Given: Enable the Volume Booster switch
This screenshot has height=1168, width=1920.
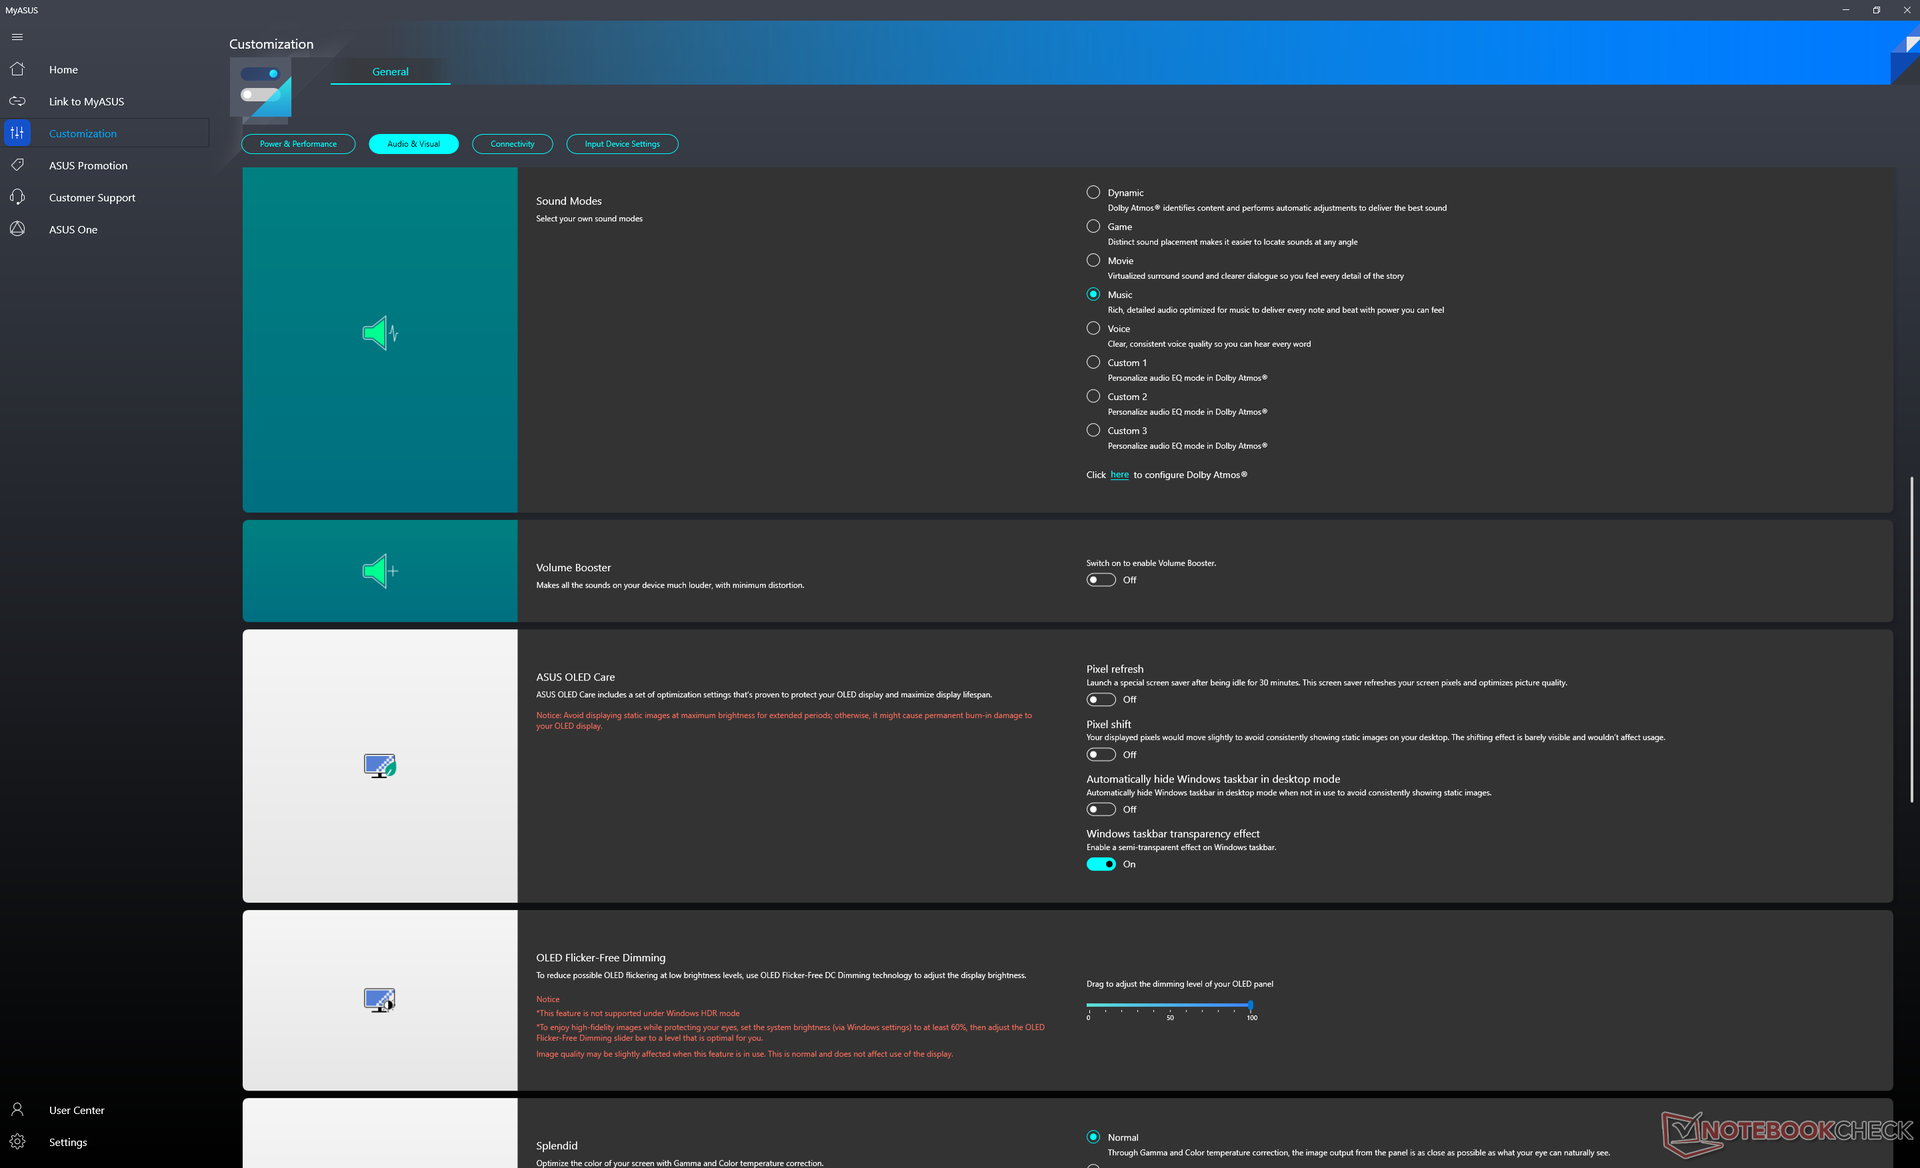Looking at the screenshot, I should coord(1100,580).
